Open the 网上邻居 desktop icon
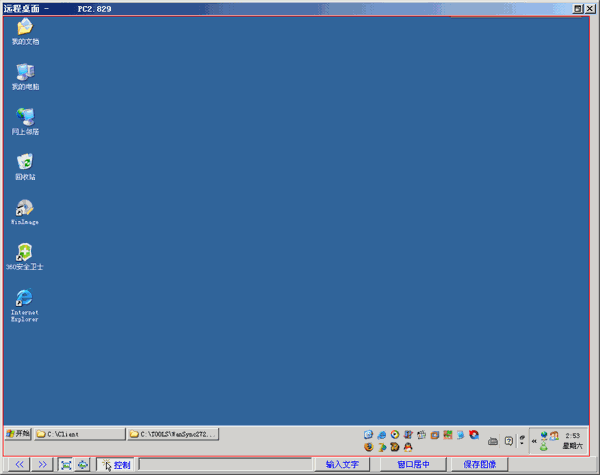Screen dimensions: 600x475 (25, 118)
